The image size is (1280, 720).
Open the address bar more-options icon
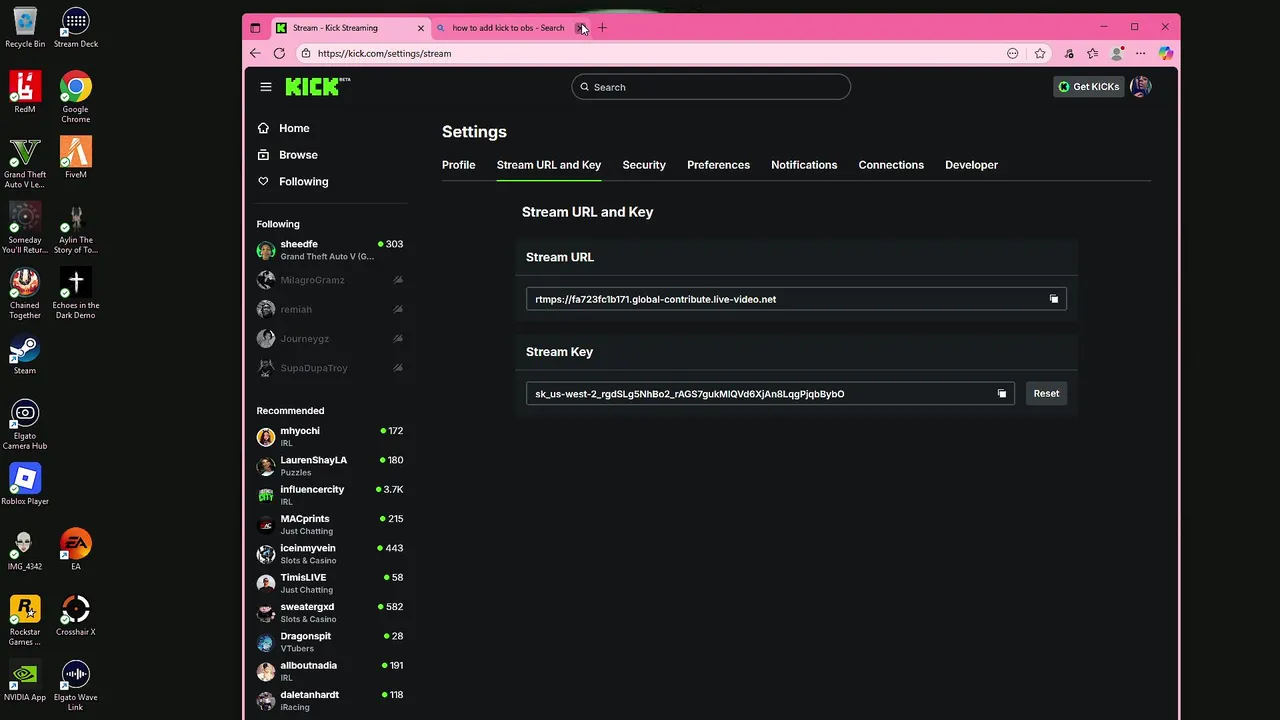(x=1013, y=54)
